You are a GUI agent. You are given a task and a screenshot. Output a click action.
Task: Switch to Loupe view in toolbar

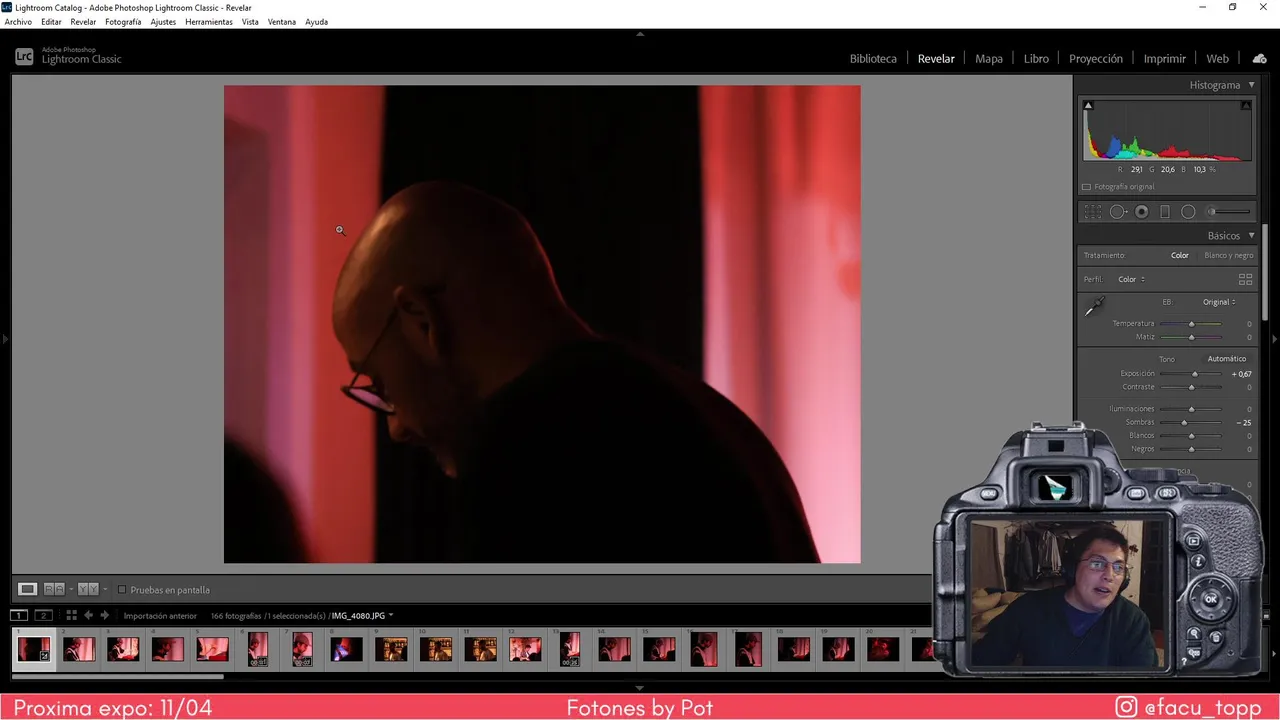(27, 589)
